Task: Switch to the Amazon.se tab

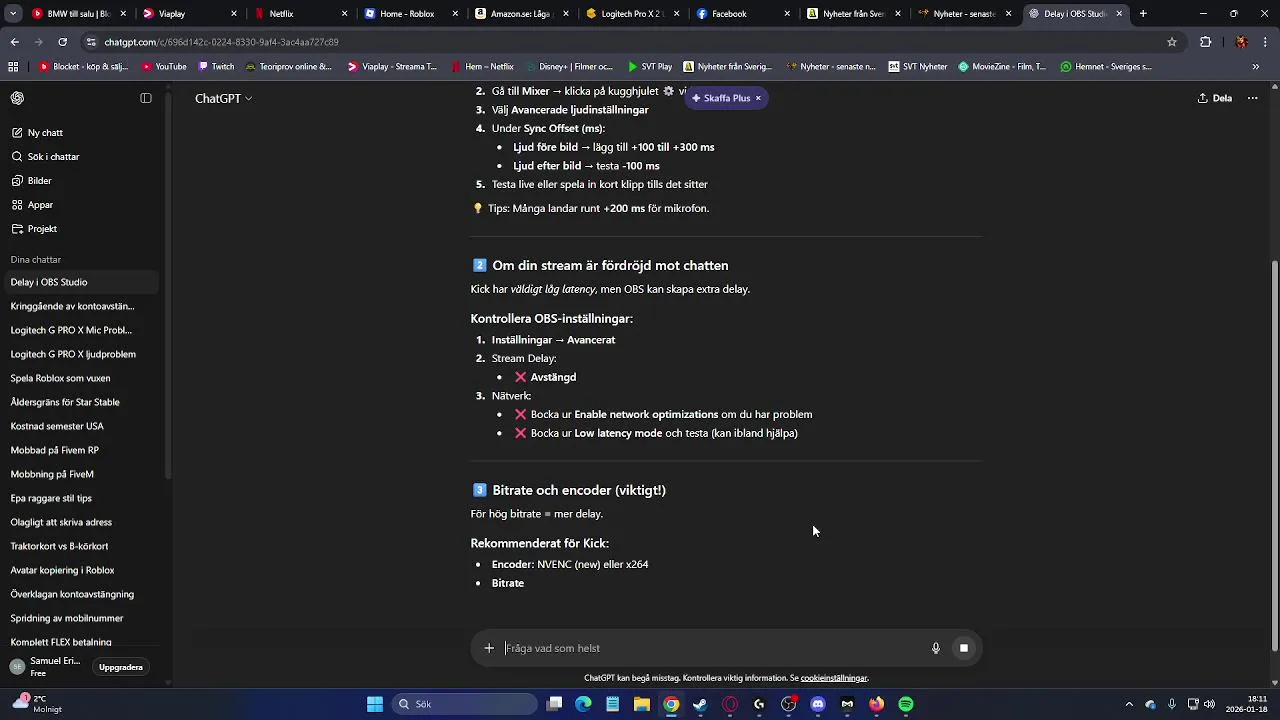Action: [522, 14]
